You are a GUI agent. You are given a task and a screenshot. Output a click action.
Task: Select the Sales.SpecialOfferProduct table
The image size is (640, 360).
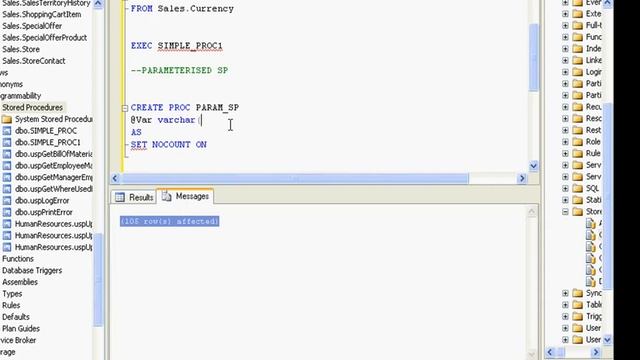pyautogui.click(x=44, y=38)
